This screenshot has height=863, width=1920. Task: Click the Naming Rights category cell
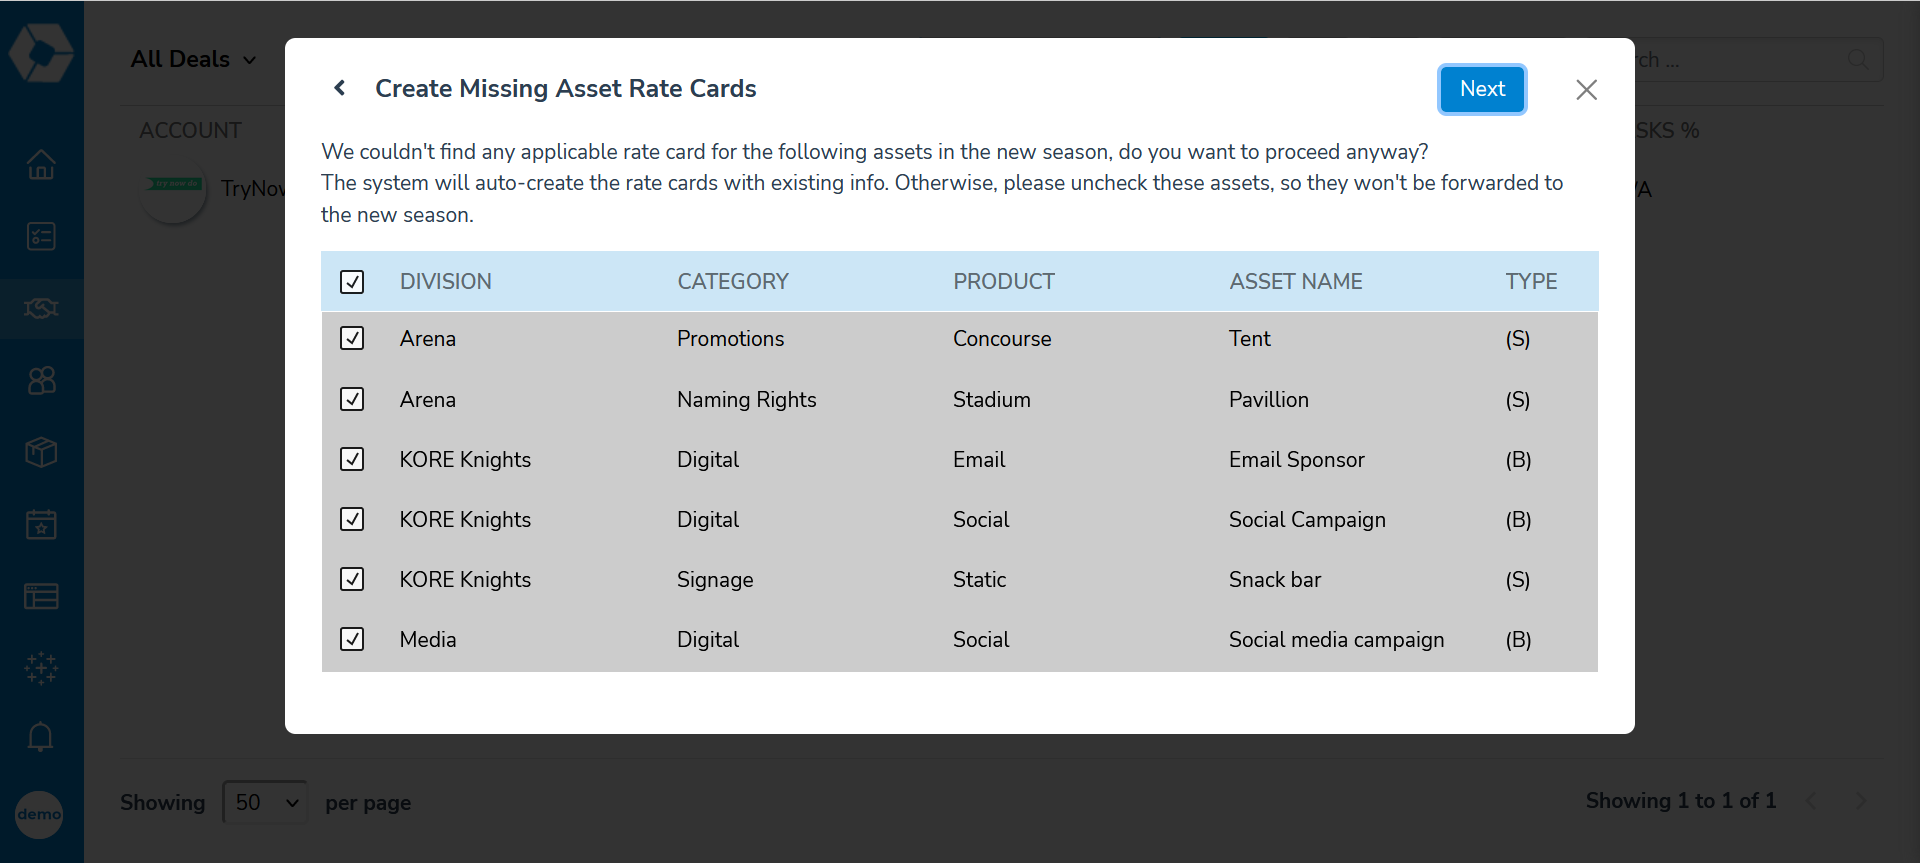click(x=747, y=400)
